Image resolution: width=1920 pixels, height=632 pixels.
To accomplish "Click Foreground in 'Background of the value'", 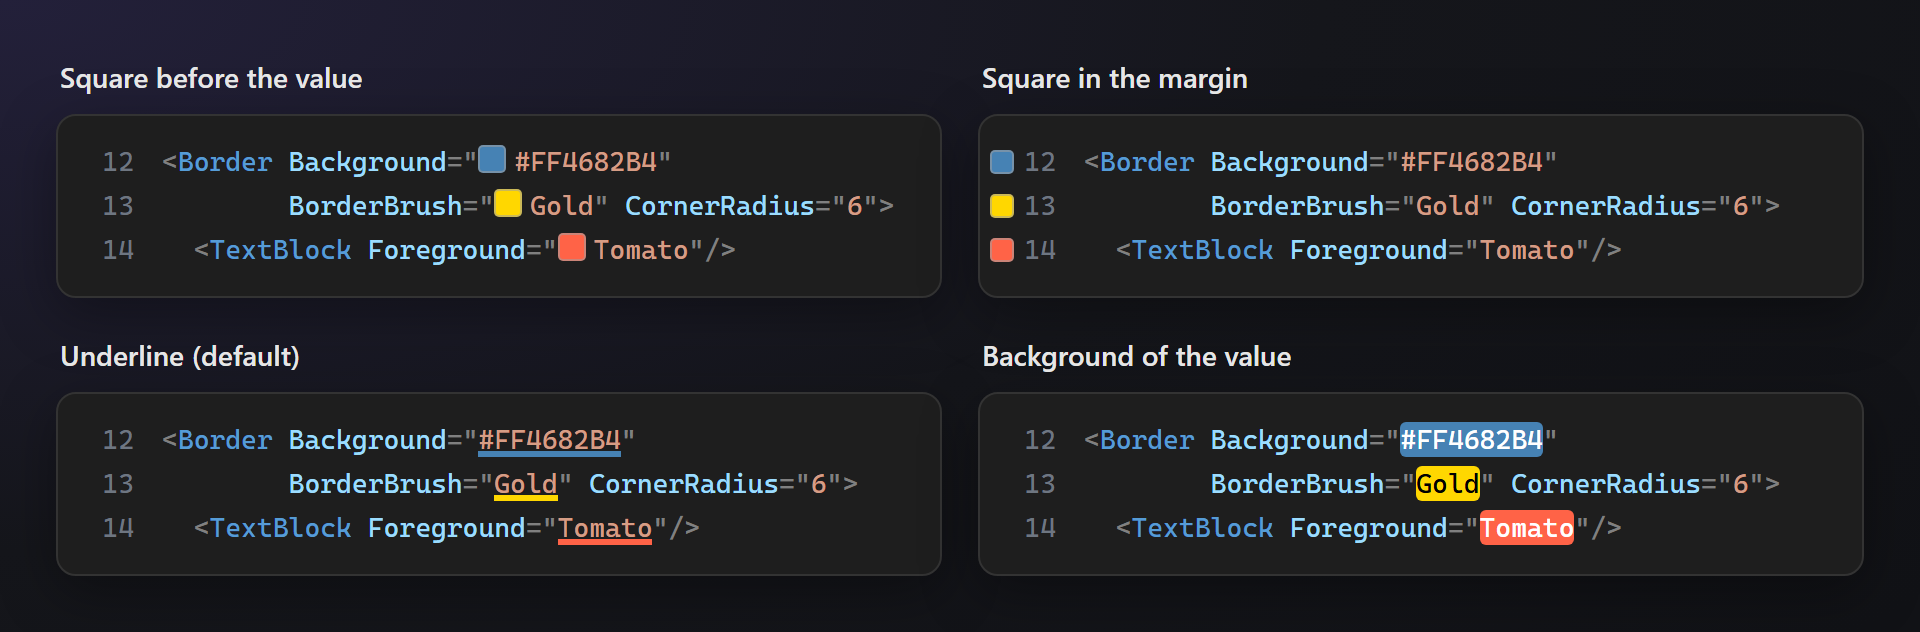I will click(1369, 528).
